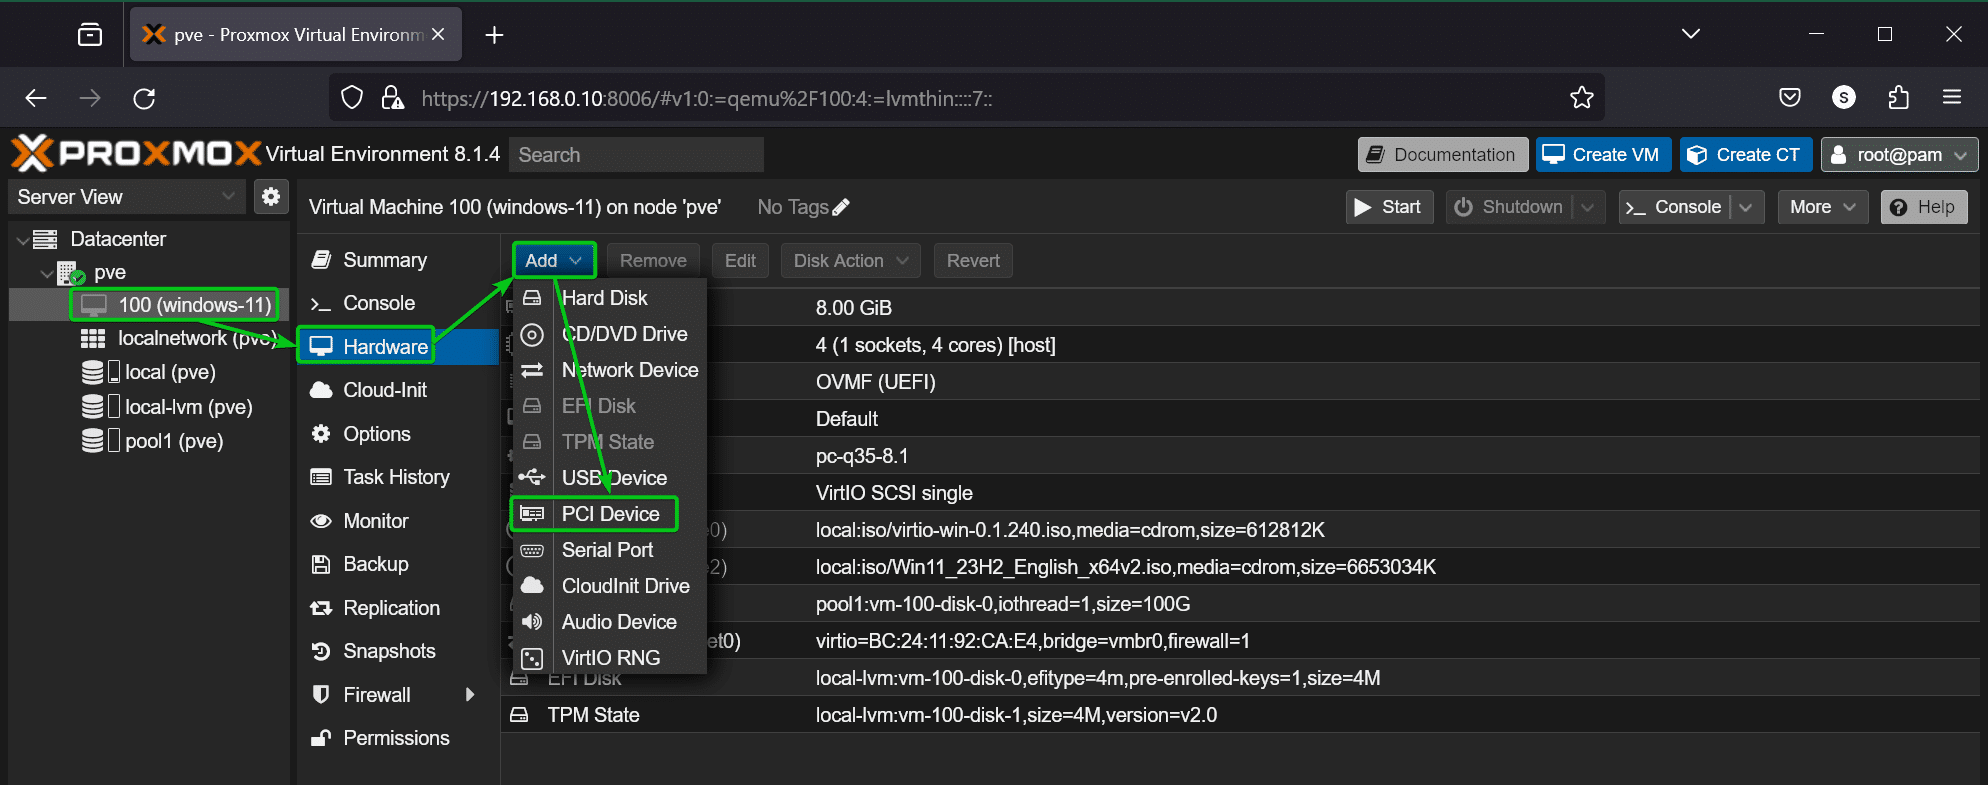Viewport: 1988px width, 785px height.
Task: Click the Firefox View icon
Action: point(90,35)
